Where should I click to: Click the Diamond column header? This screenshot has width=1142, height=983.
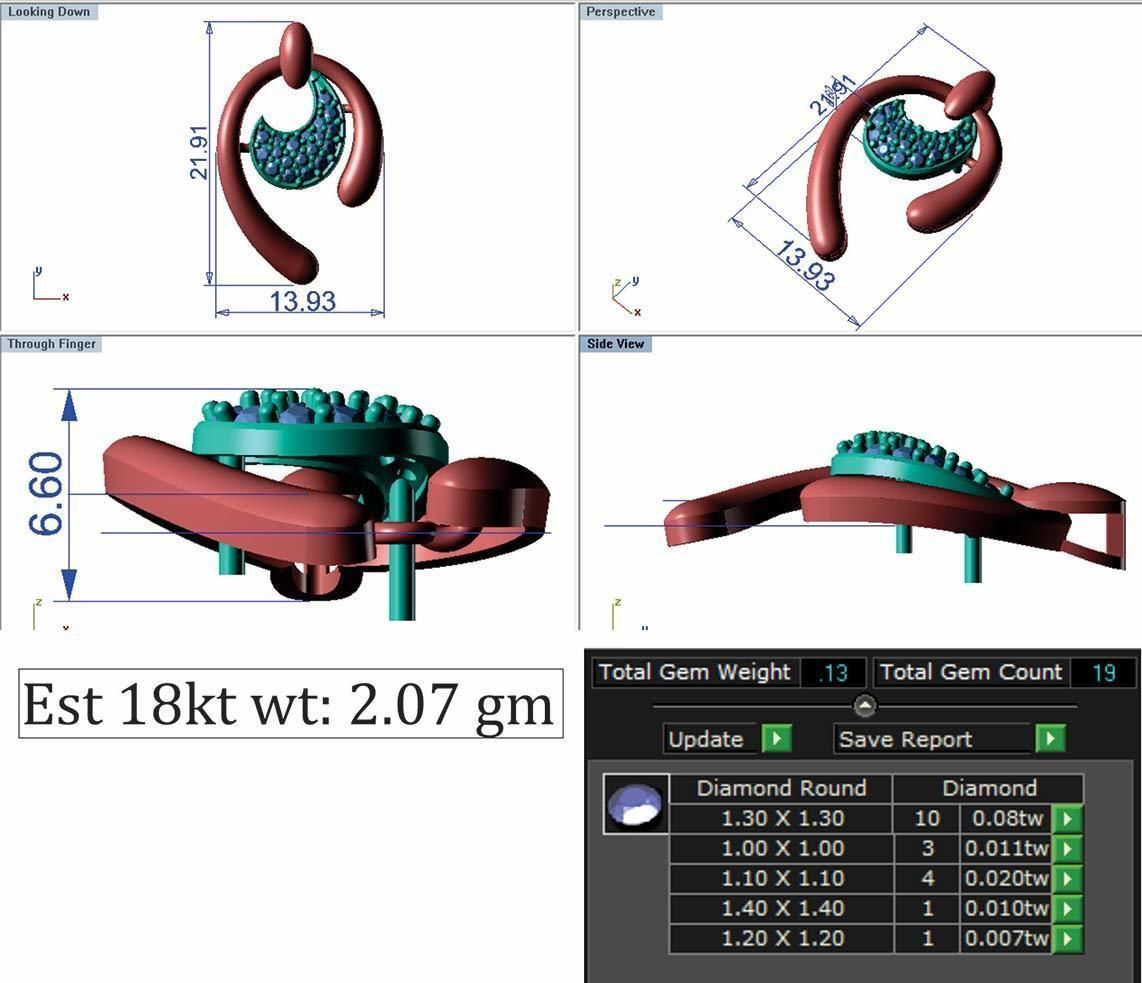click(988, 788)
